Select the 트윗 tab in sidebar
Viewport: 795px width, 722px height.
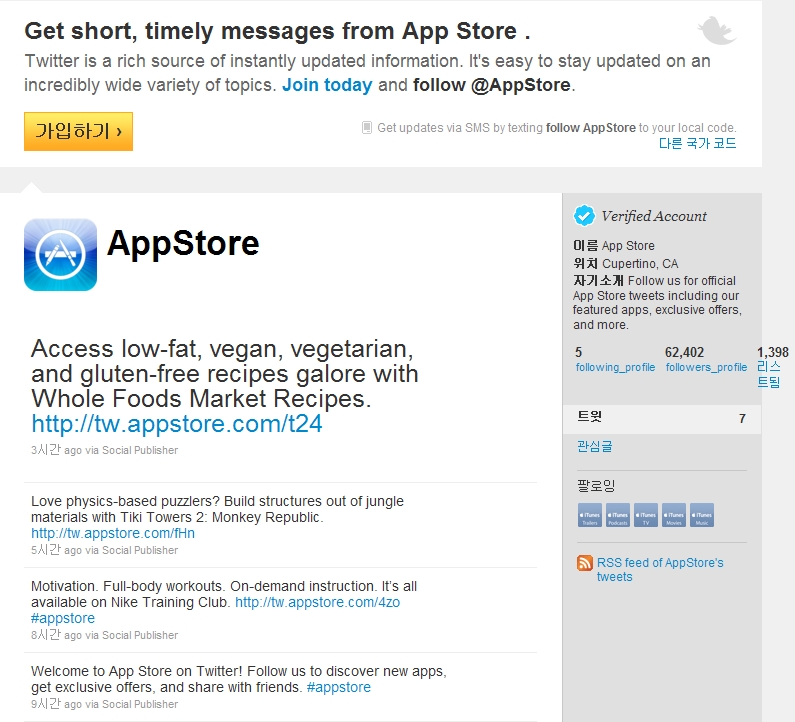662,418
